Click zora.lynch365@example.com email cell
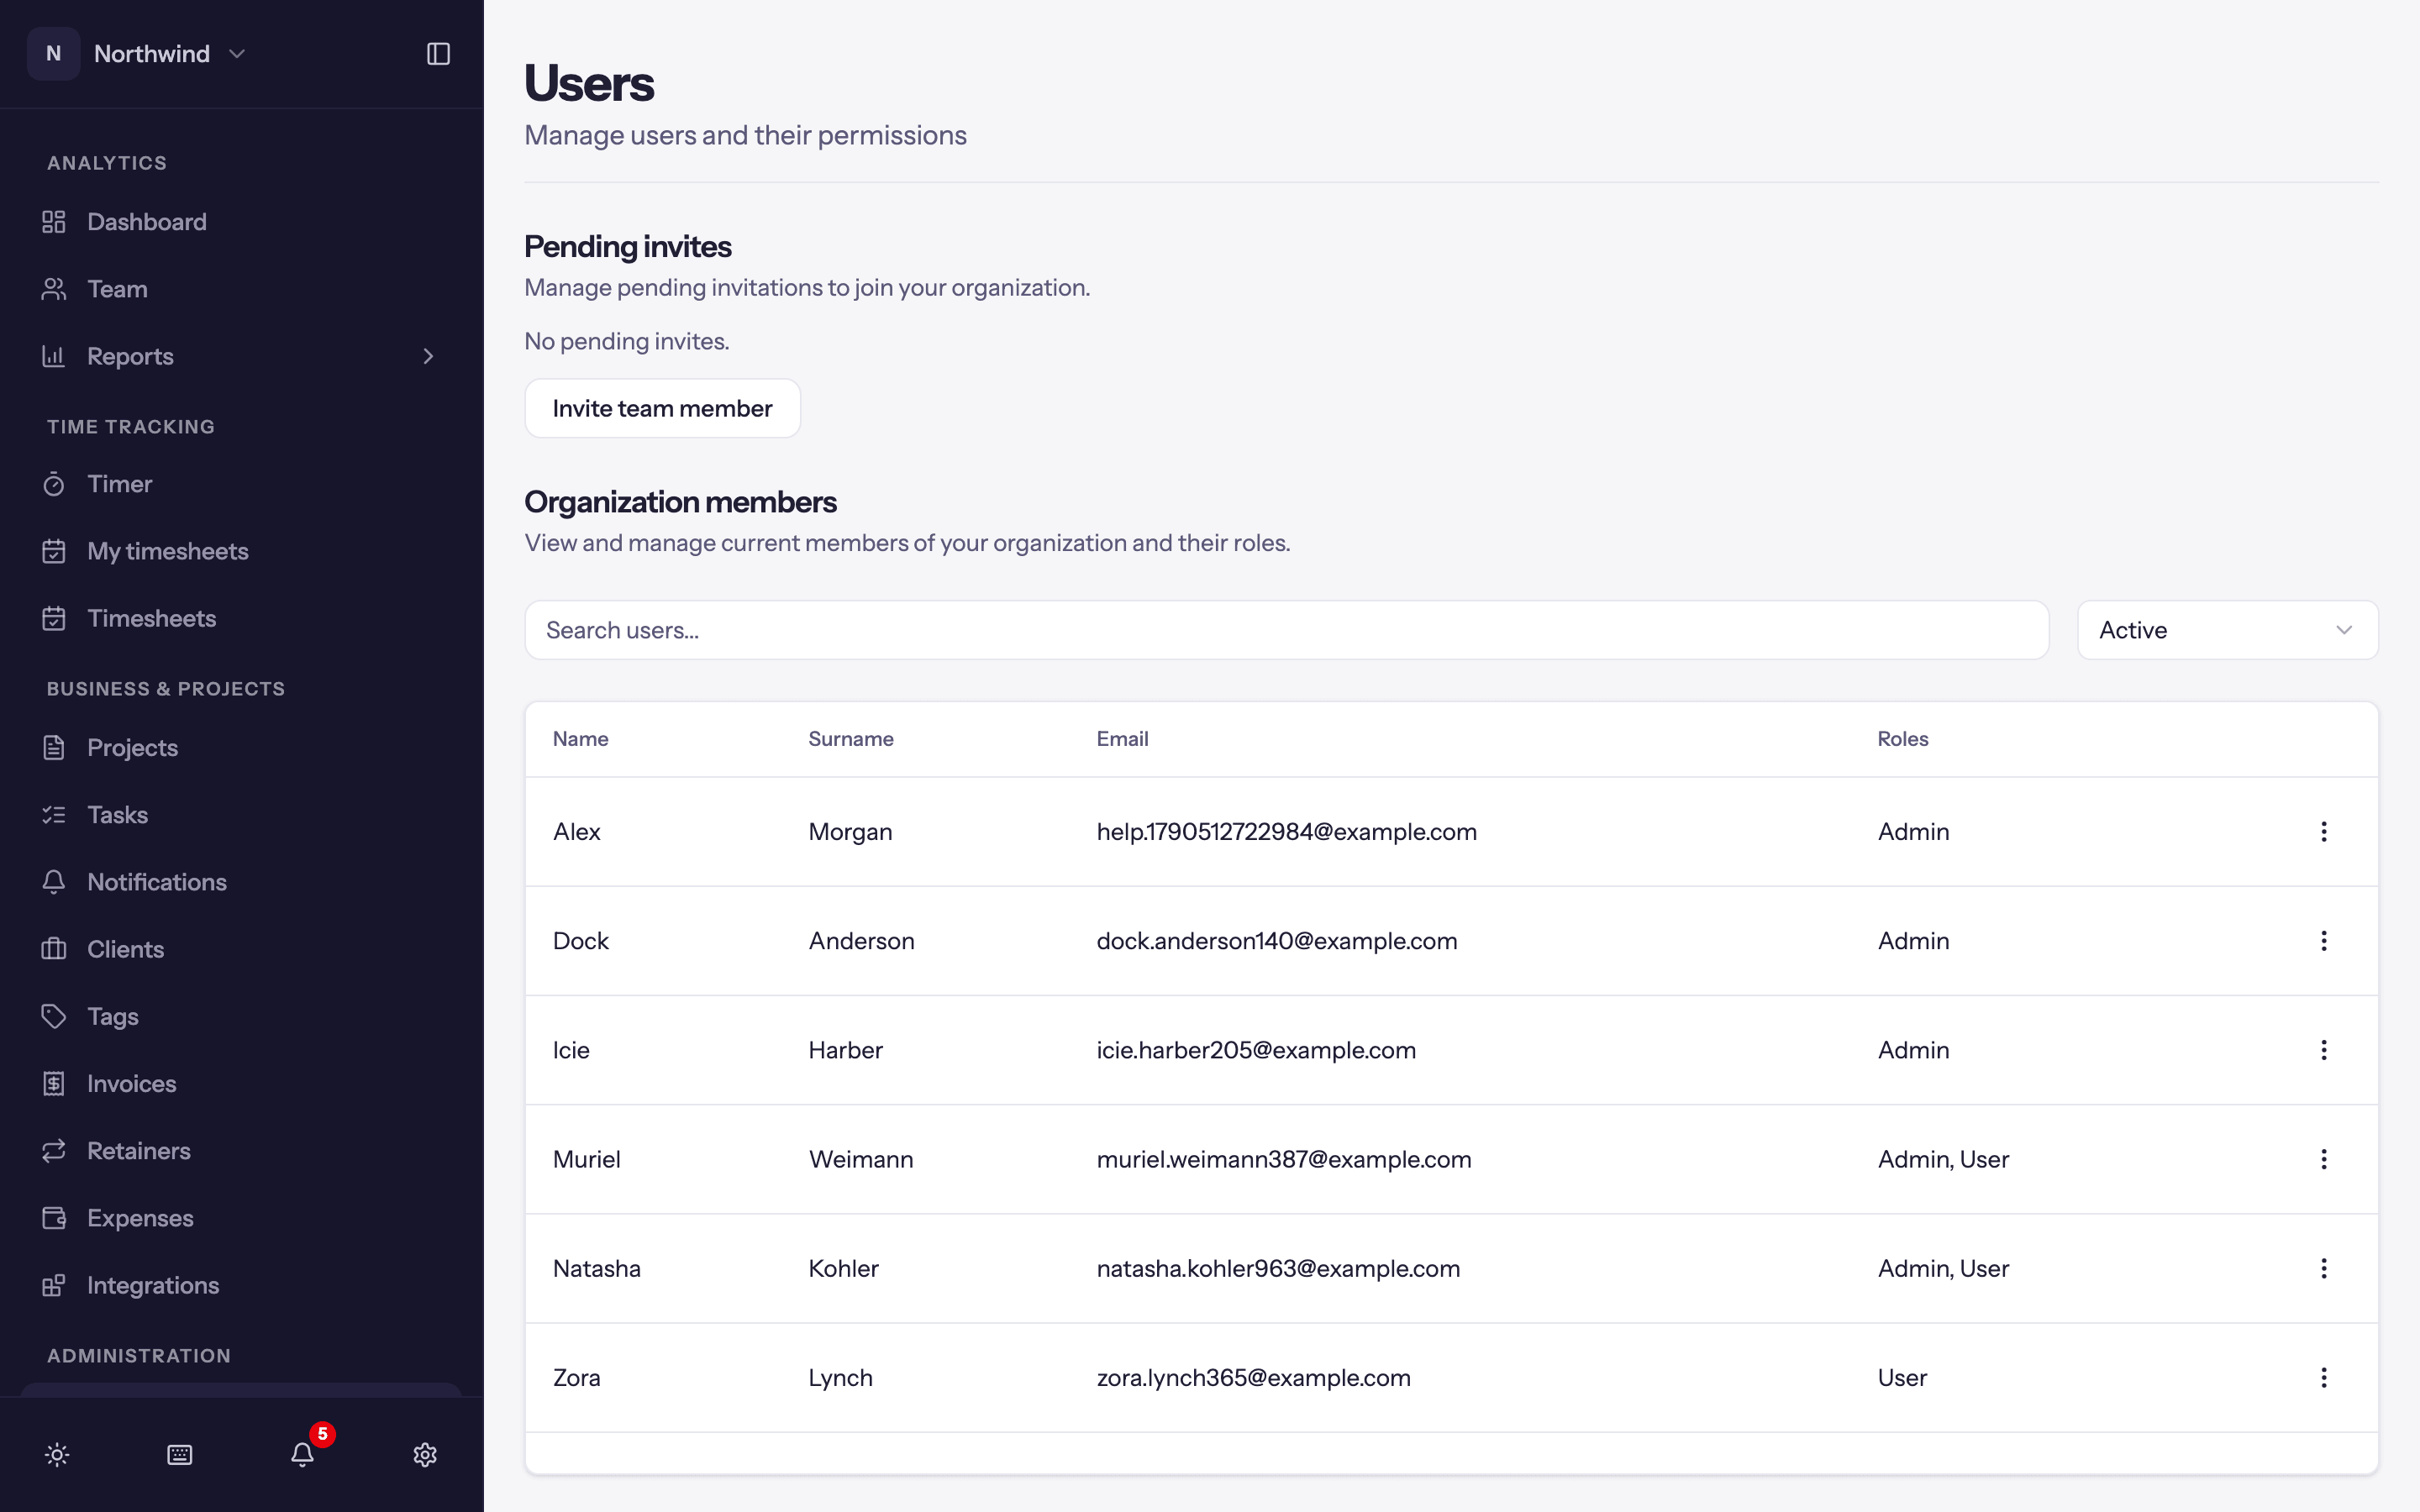The width and height of the screenshot is (2420, 1512). 1253,1378
